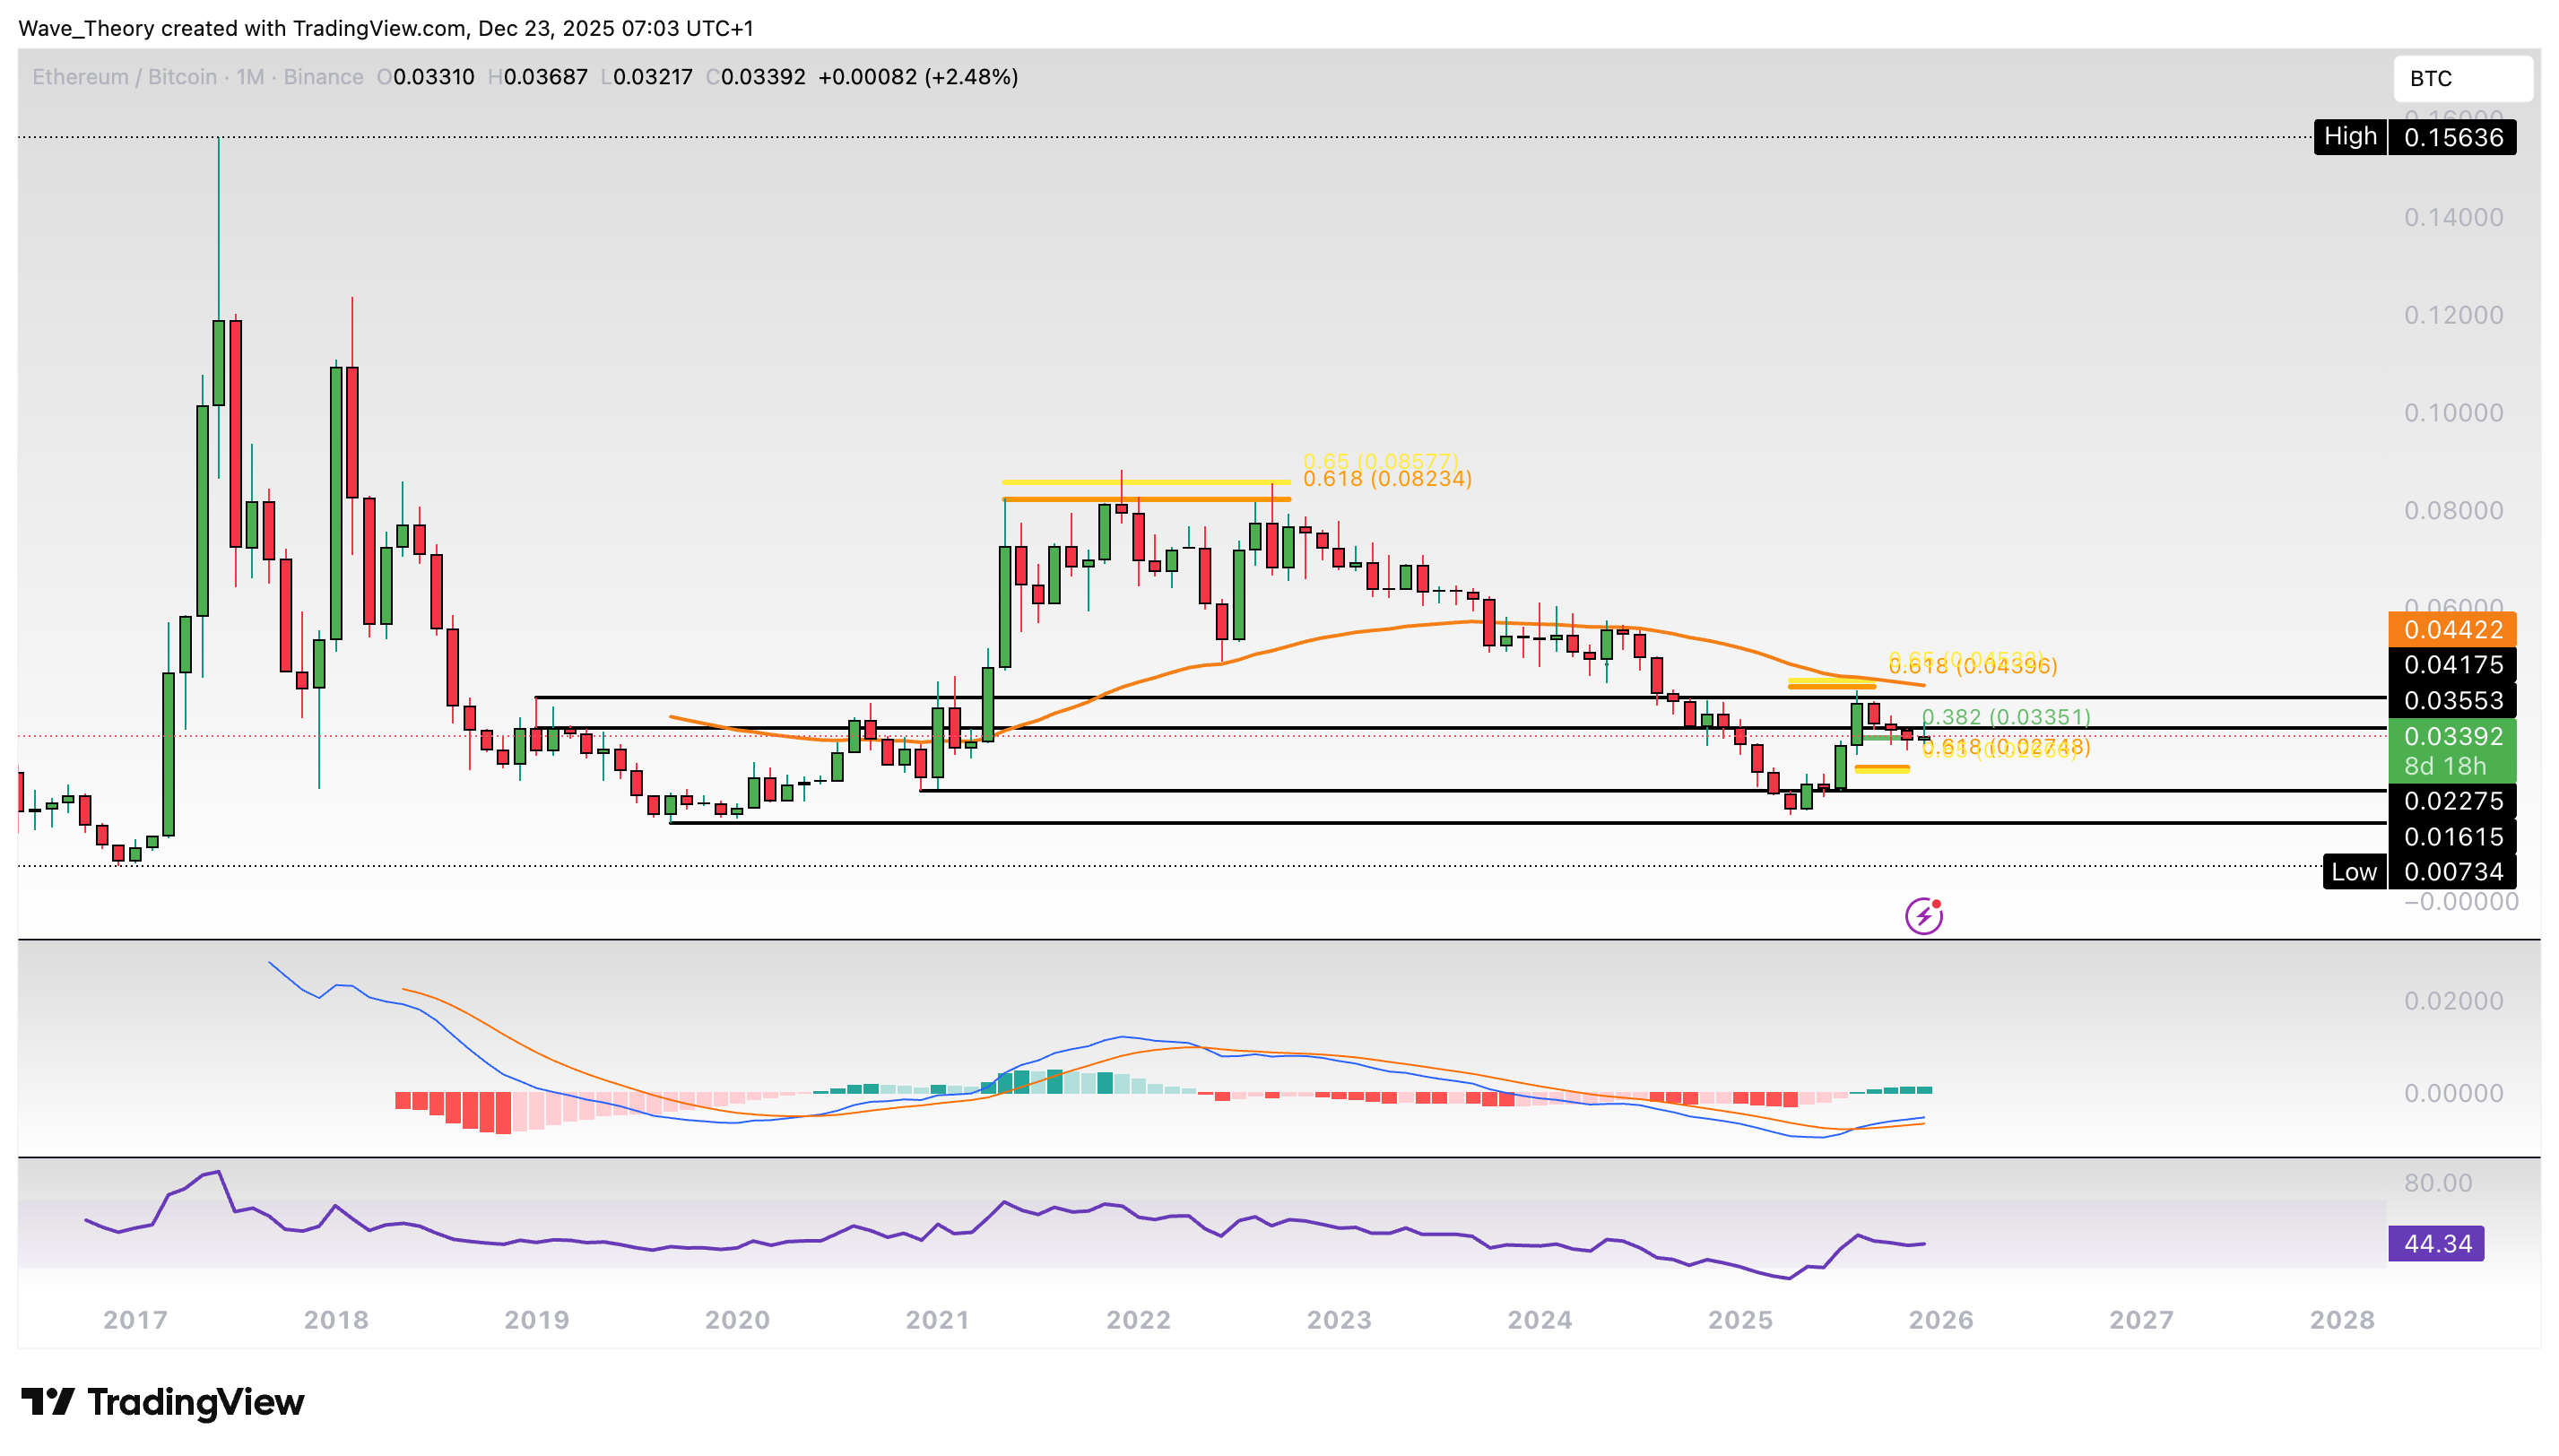Click the green 0.03392 current price label
The image size is (2559, 1456).
coord(2452,737)
